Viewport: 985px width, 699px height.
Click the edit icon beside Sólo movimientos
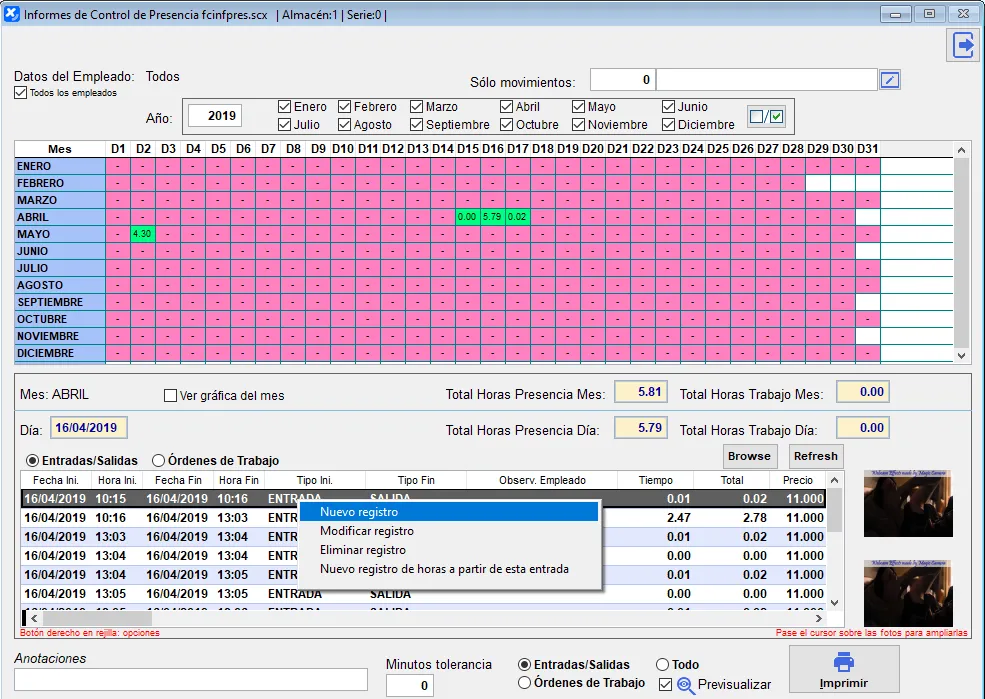(x=889, y=80)
